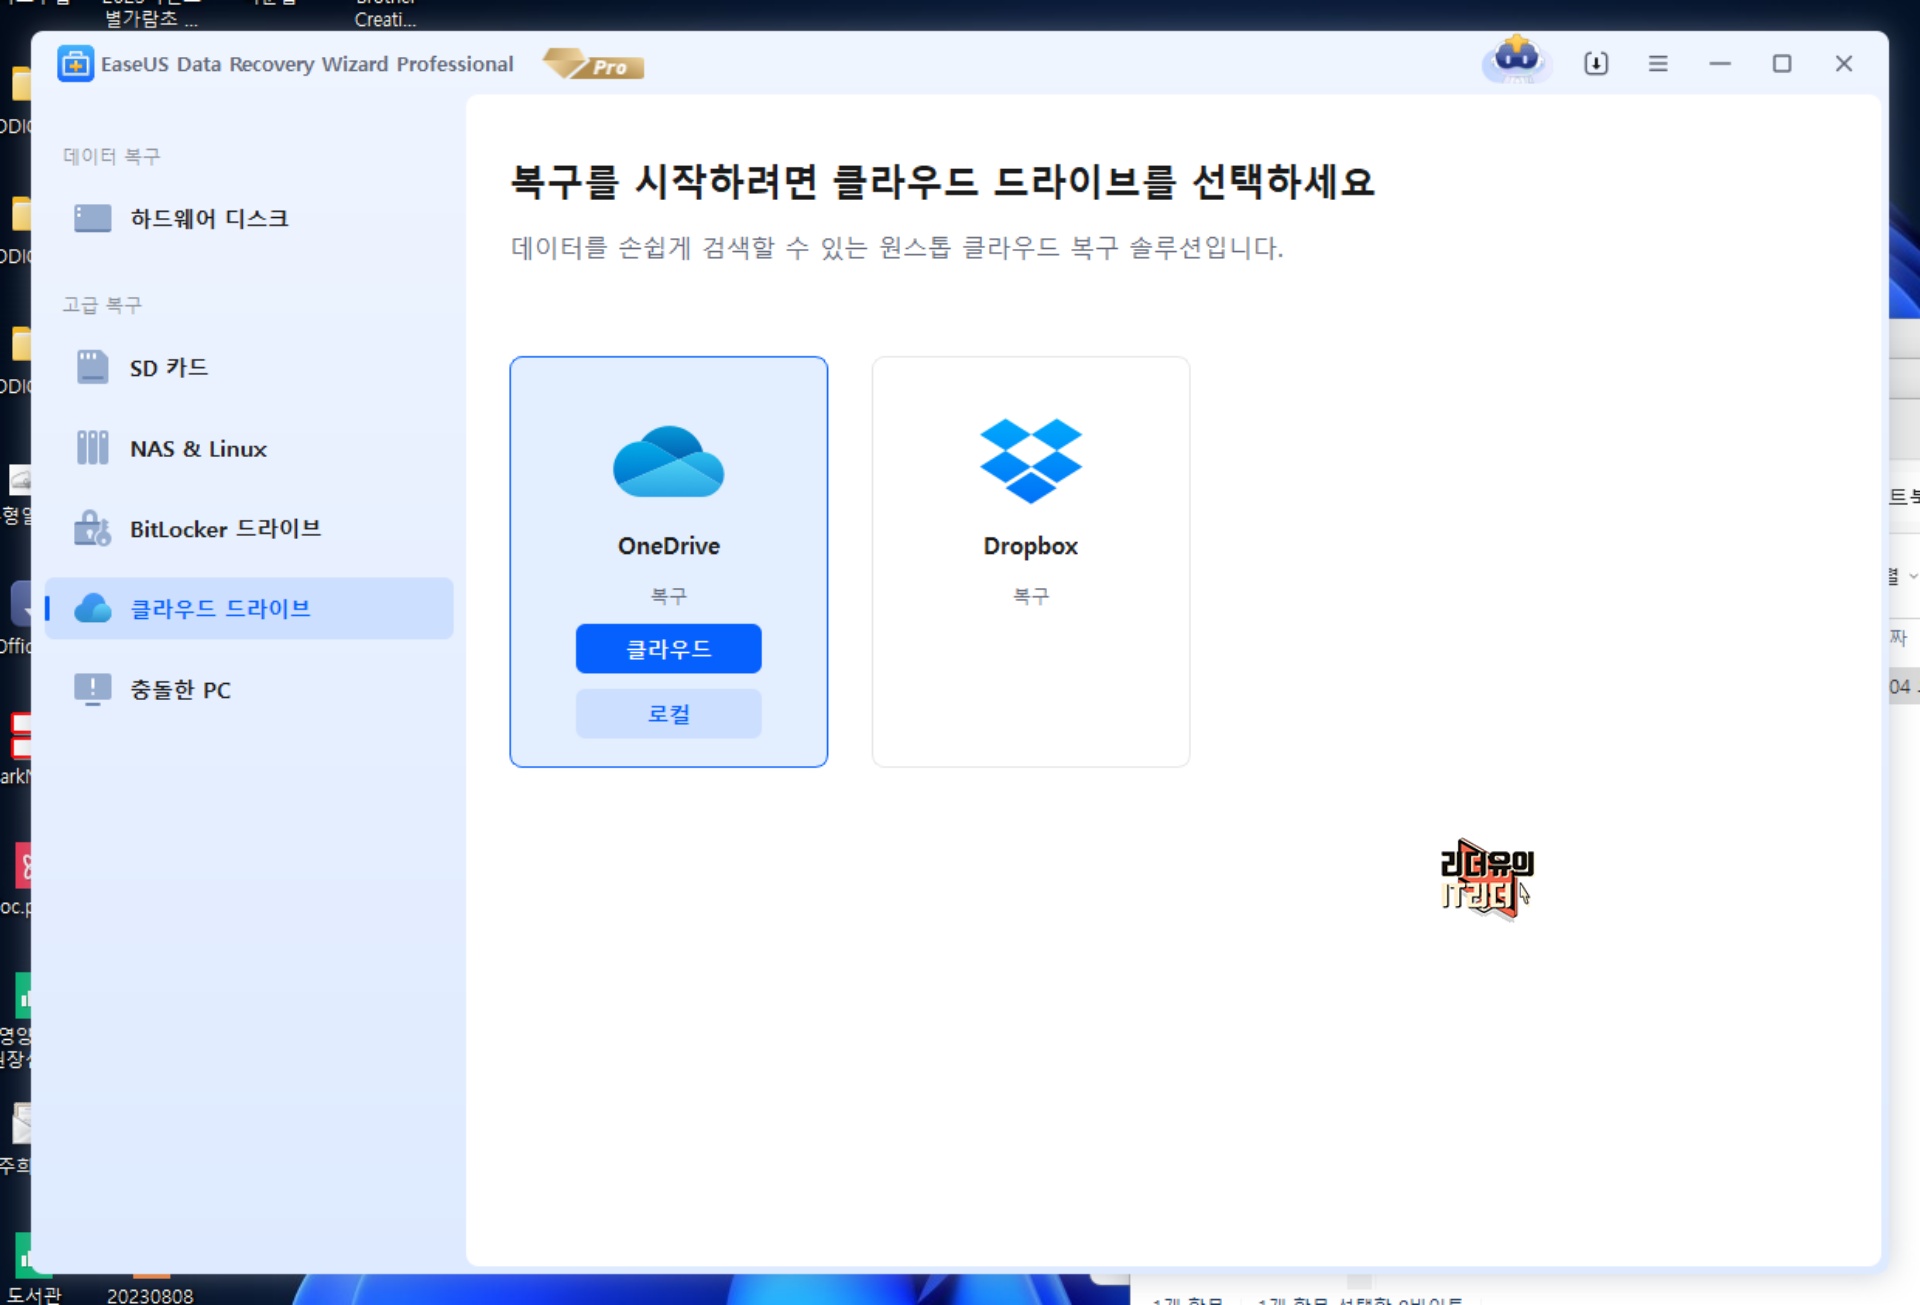This screenshot has width=1920, height=1305.
Task: Maximize the EaseUS window
Action: (1781, 64)
